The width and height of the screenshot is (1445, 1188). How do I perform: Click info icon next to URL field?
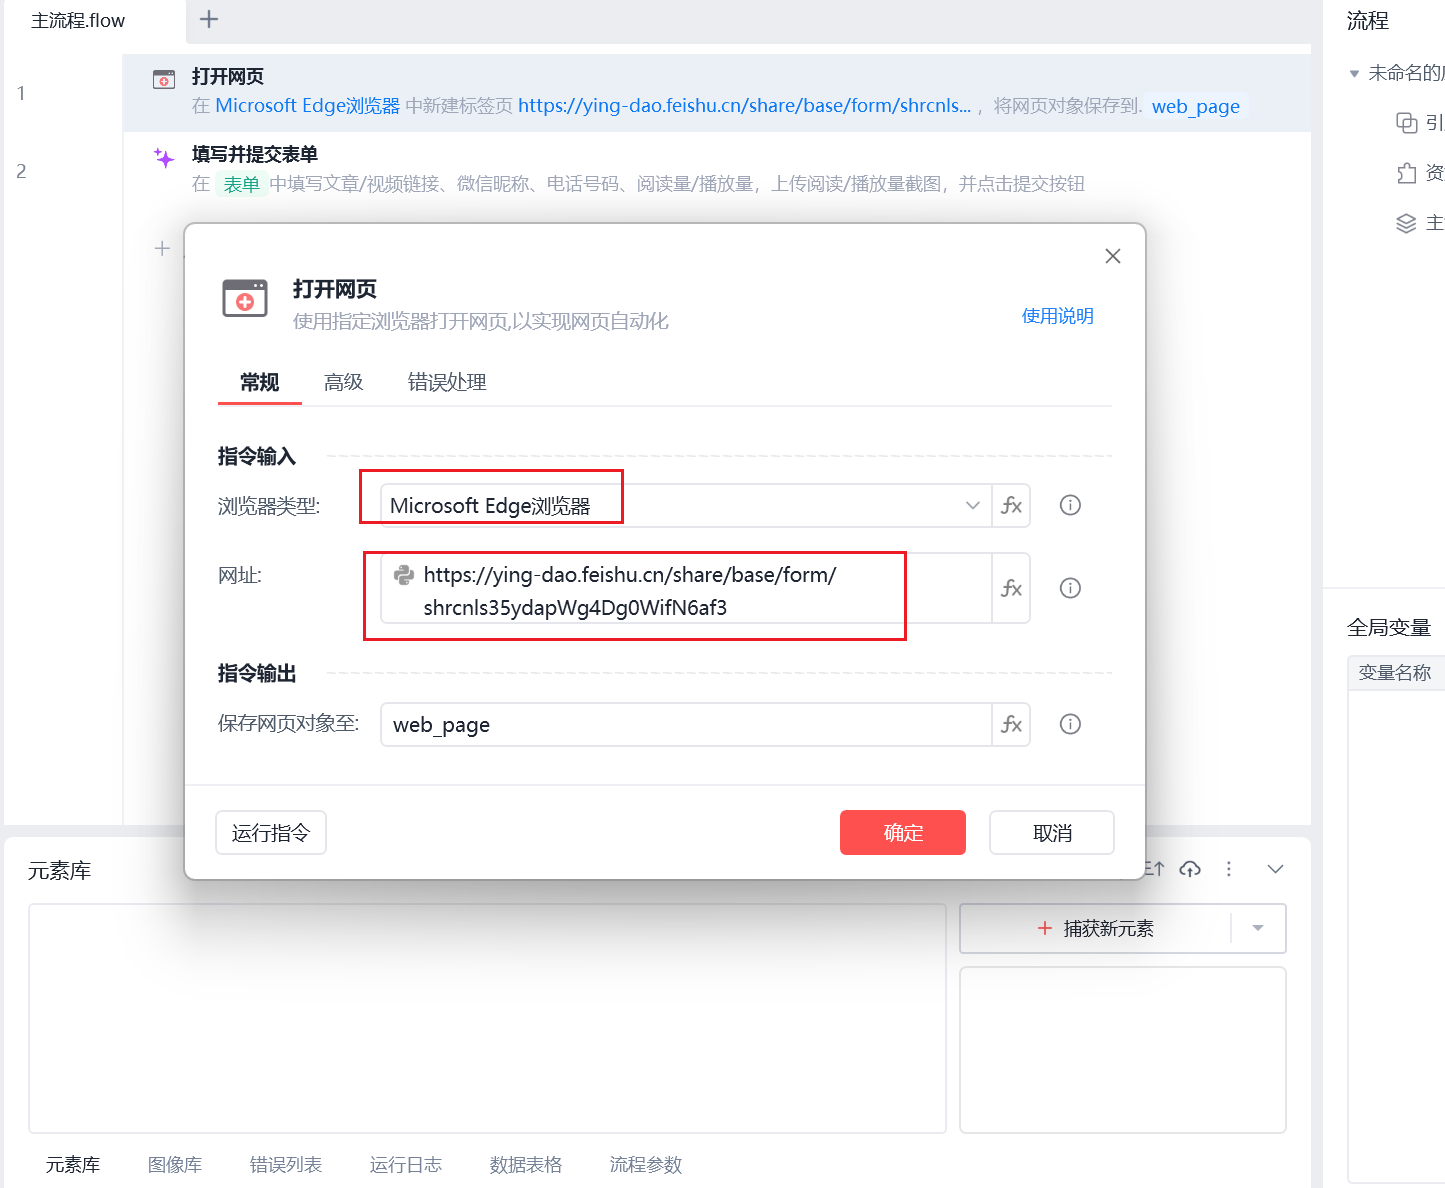tap(1070, 588)
